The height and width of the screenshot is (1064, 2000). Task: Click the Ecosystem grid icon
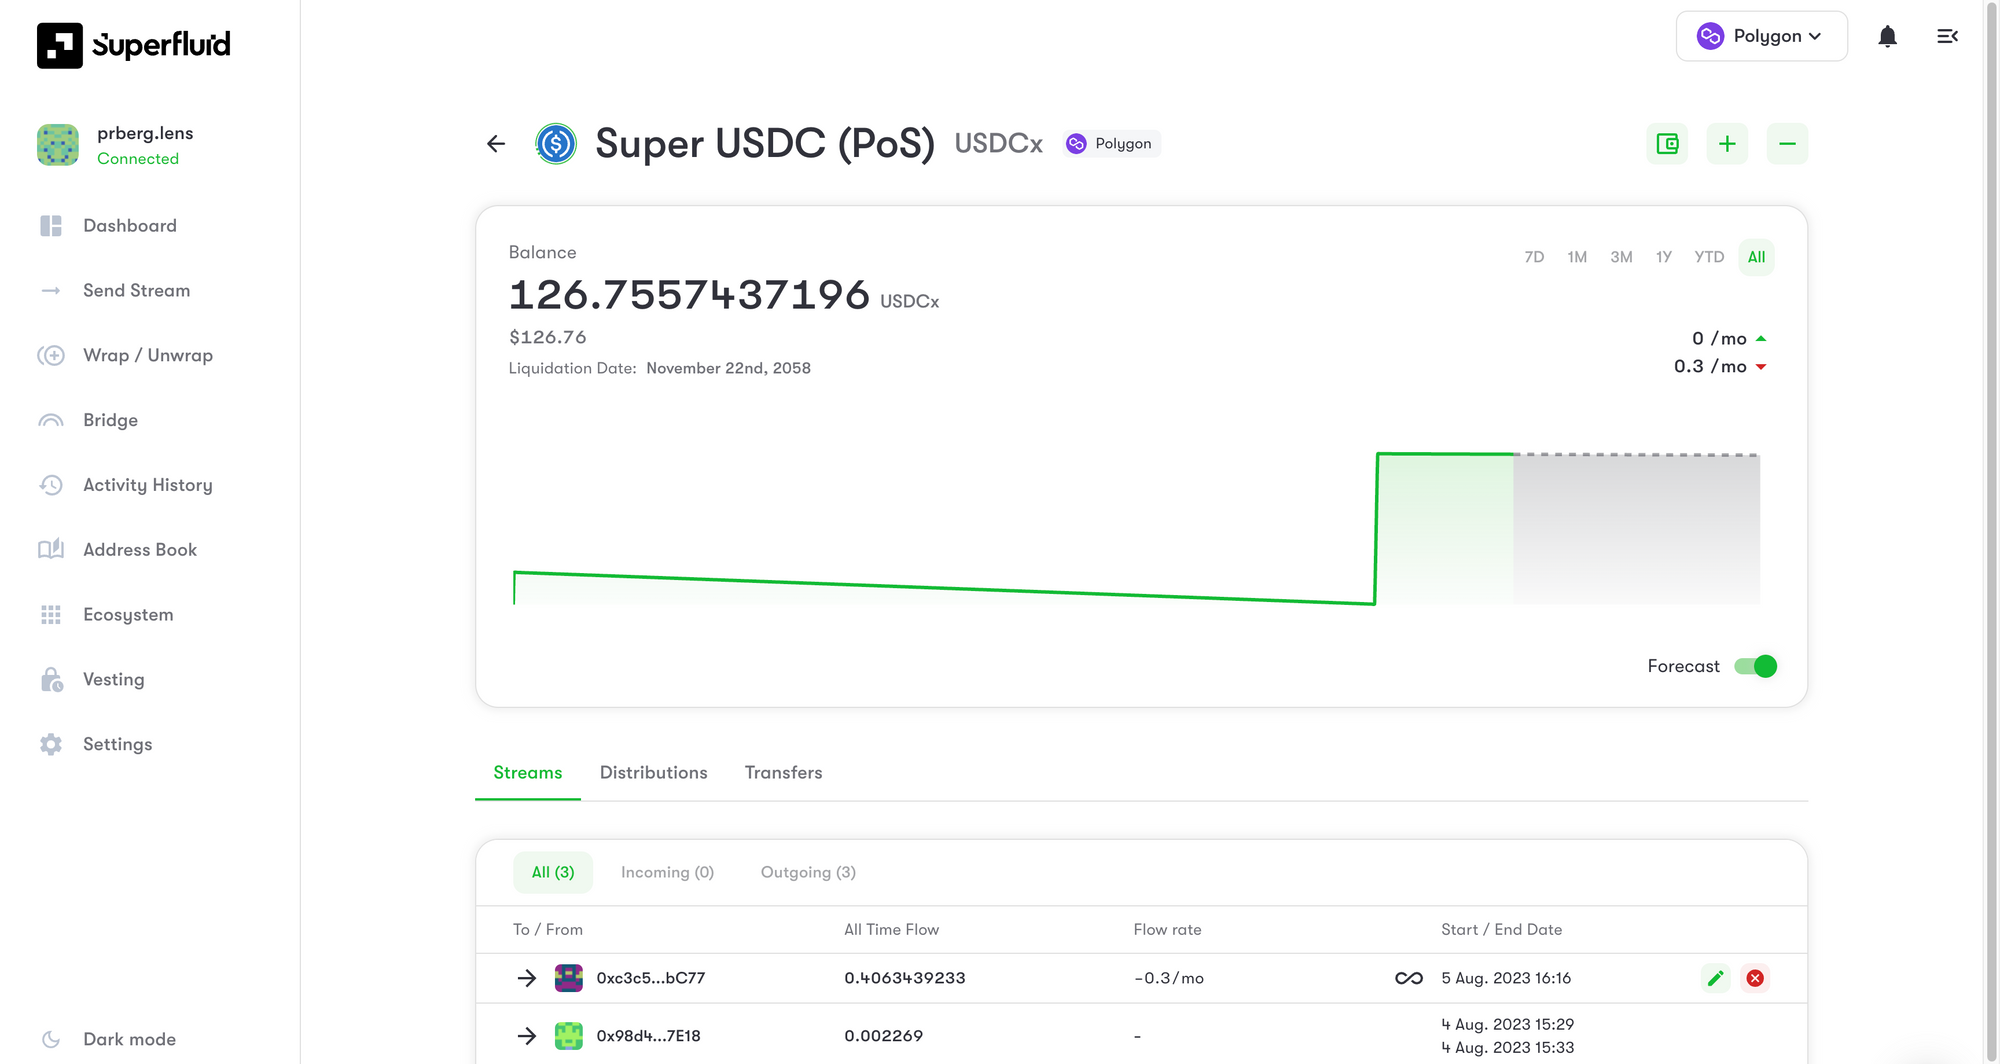click(51, 615)
